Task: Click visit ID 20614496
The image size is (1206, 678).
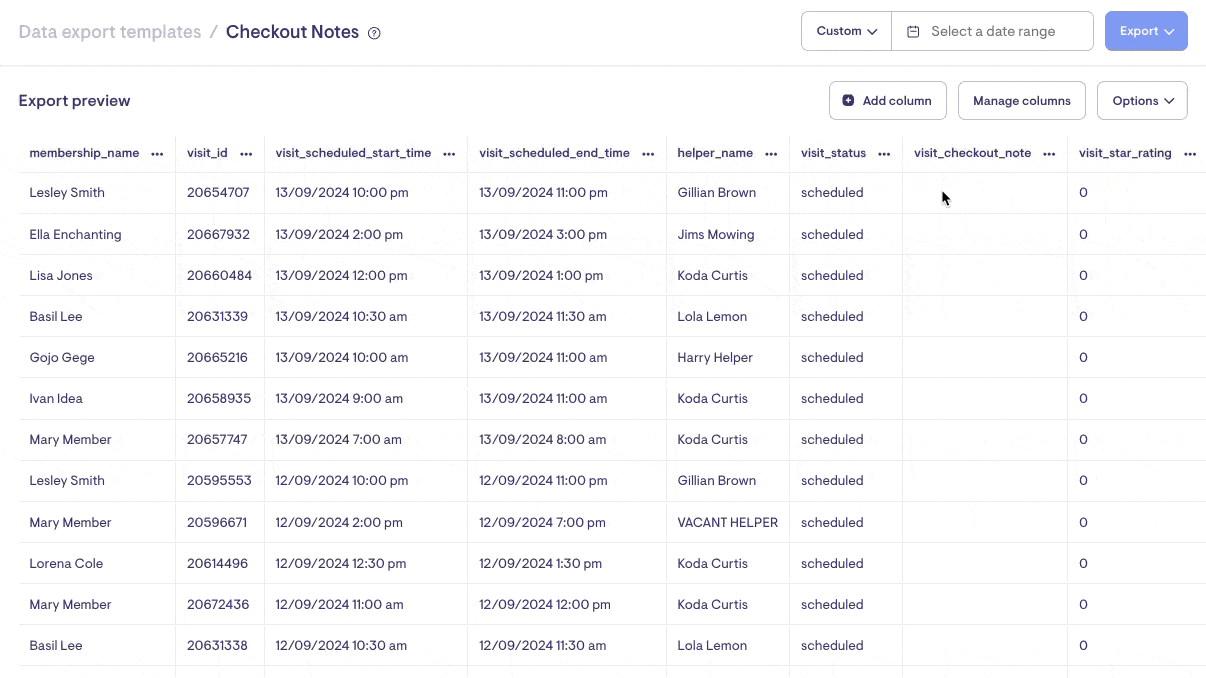Action: pyautogui.click(x=217, y=563)
